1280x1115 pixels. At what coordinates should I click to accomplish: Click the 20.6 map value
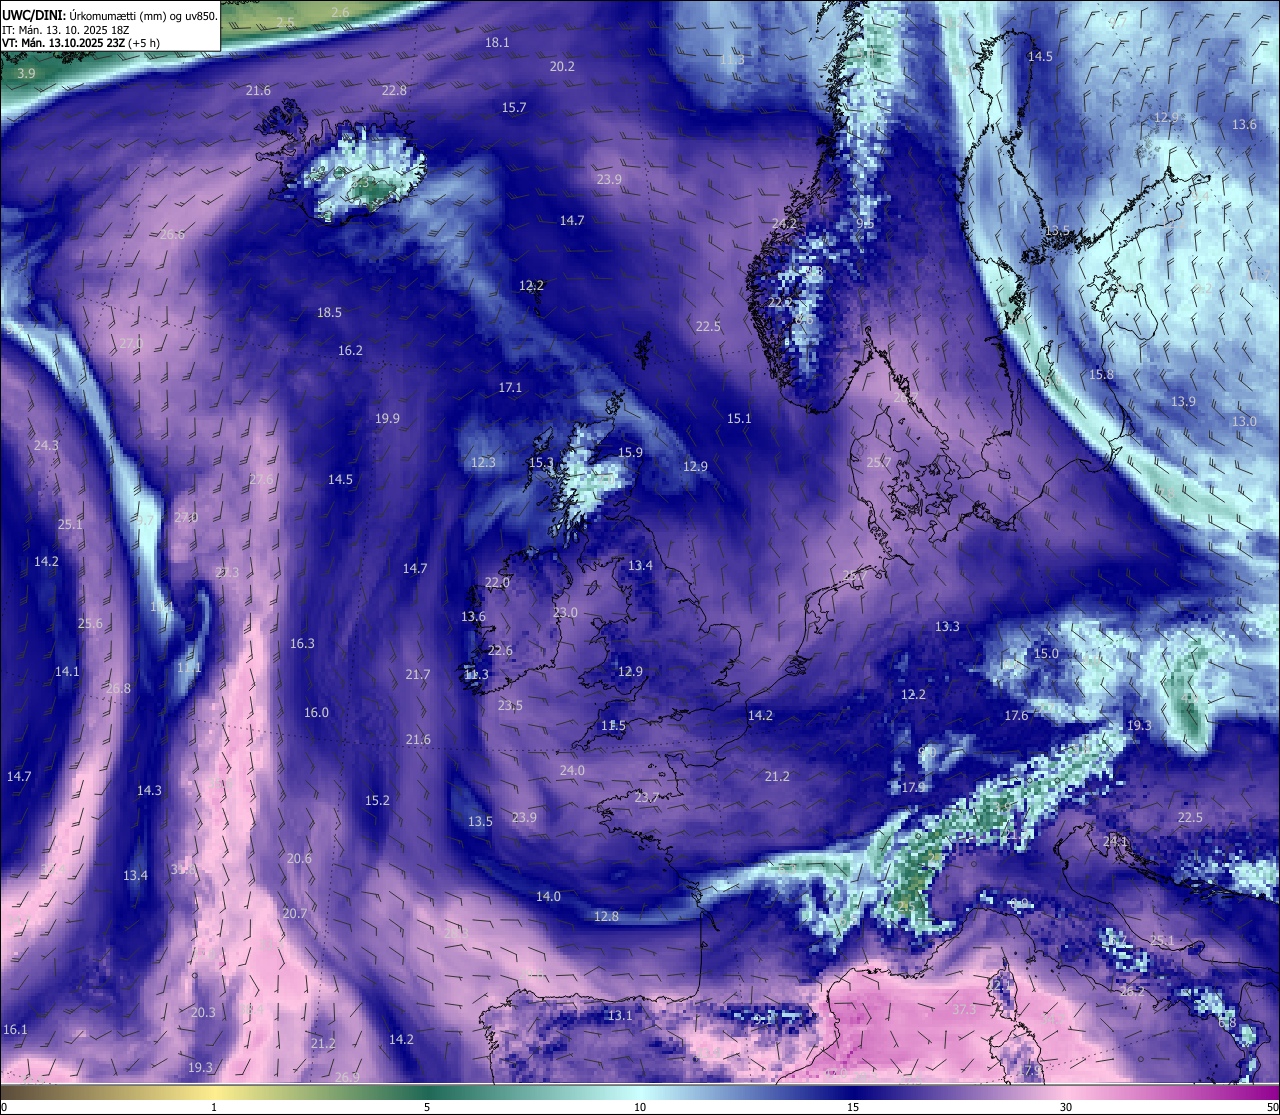299,859
